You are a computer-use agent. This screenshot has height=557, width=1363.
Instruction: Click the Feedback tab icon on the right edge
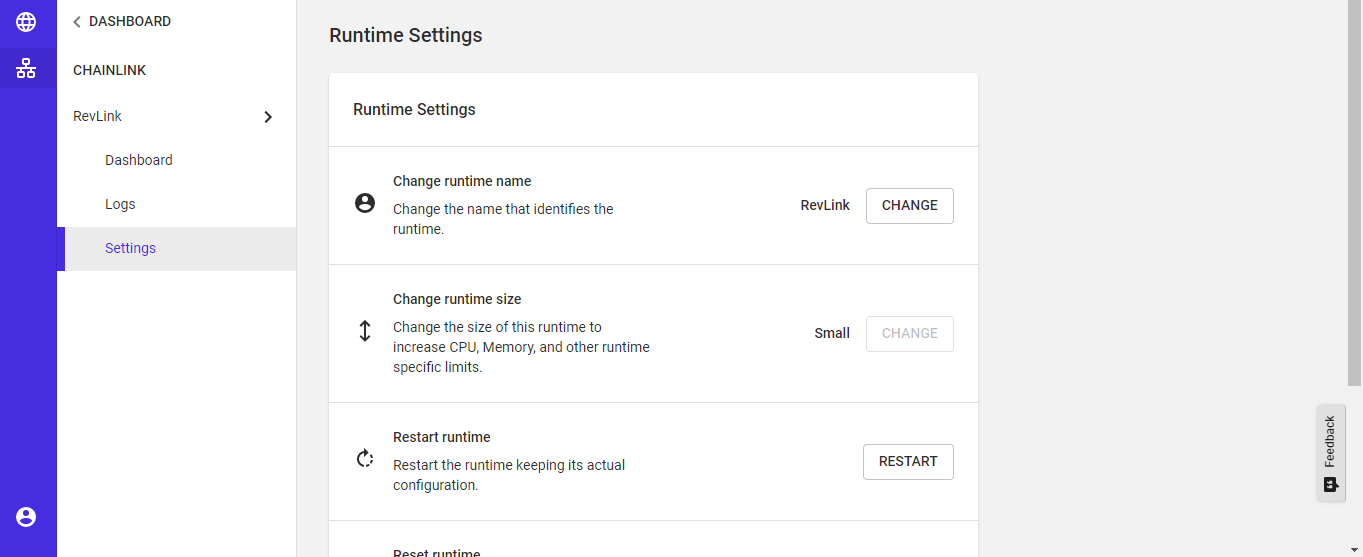tap(1330, 485)
